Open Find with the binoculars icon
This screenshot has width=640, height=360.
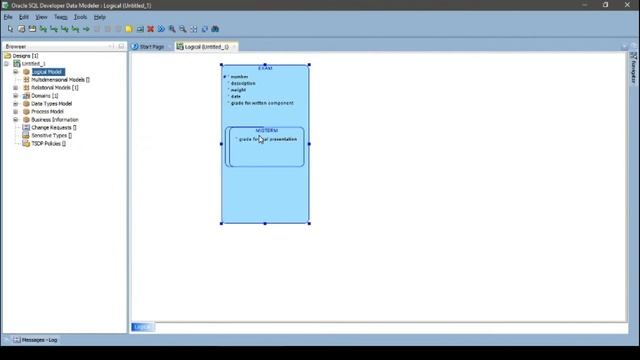[215, 29]
